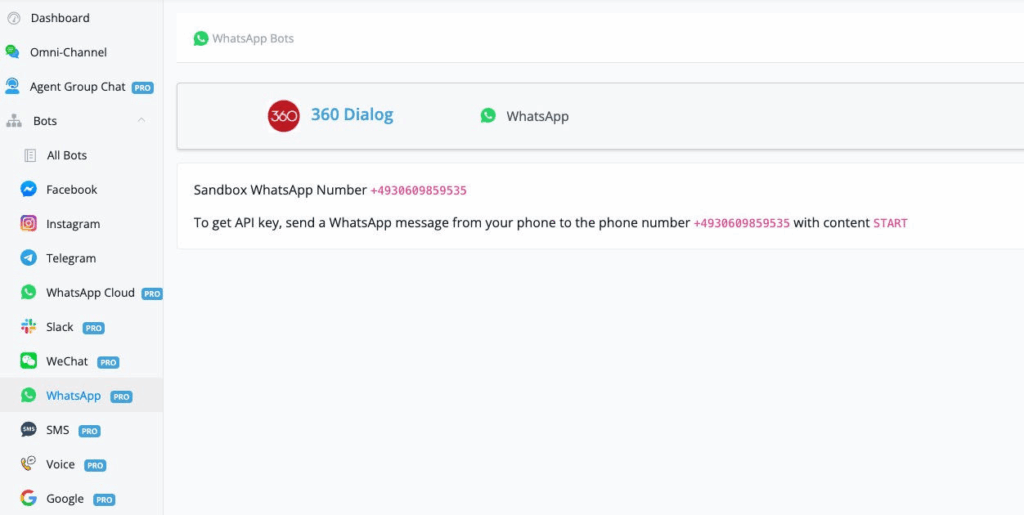Click the WhatsApp Bots breadcrumb title
1024x515 pixels.
tap(252, 39)
